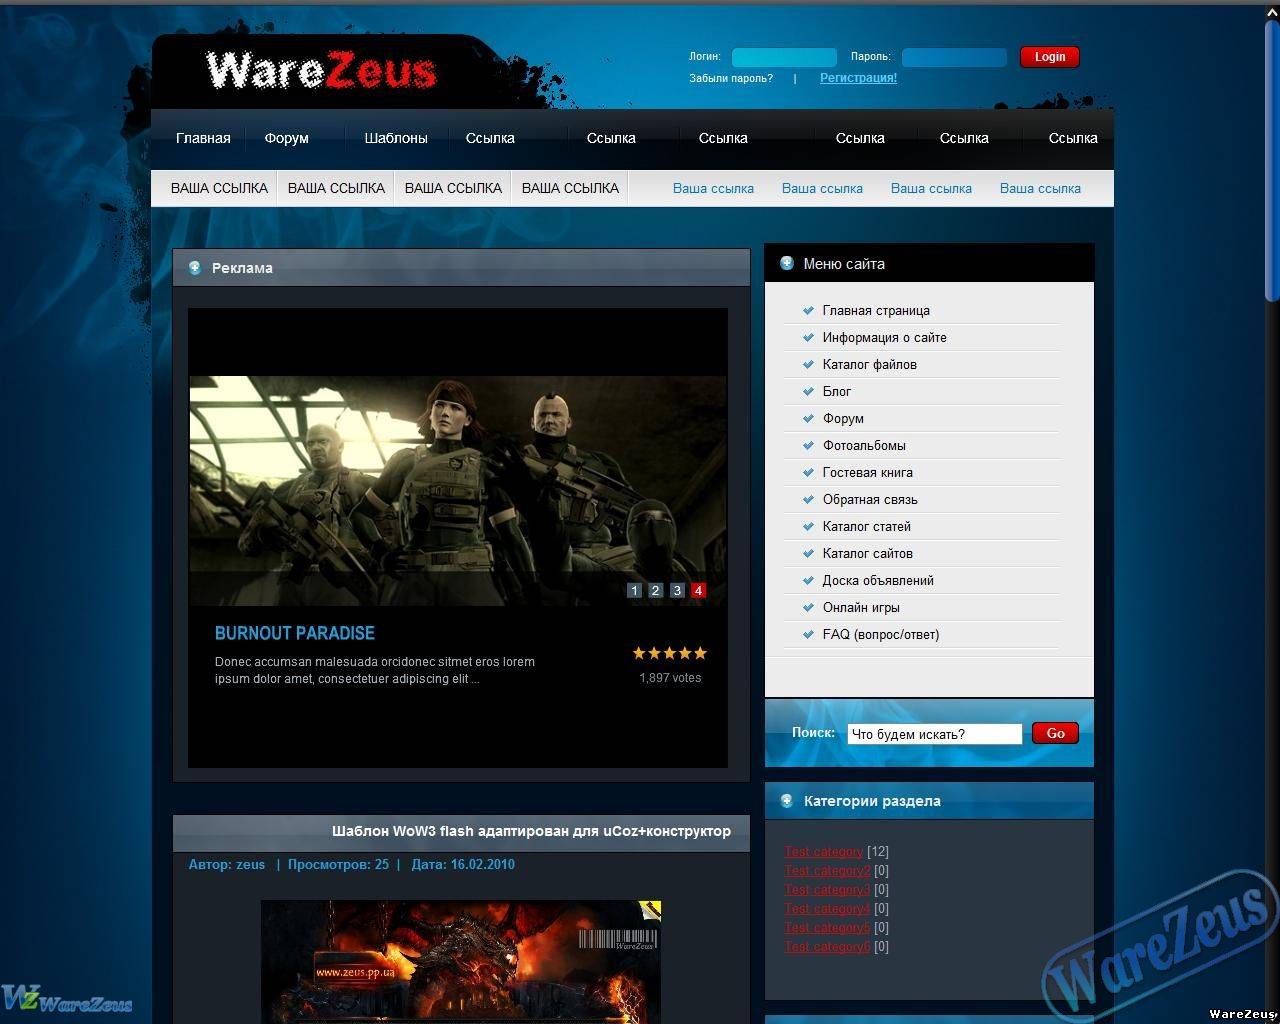
Task: Click the Логин input field
Action: pyautogui.click(x=783, y=57)
